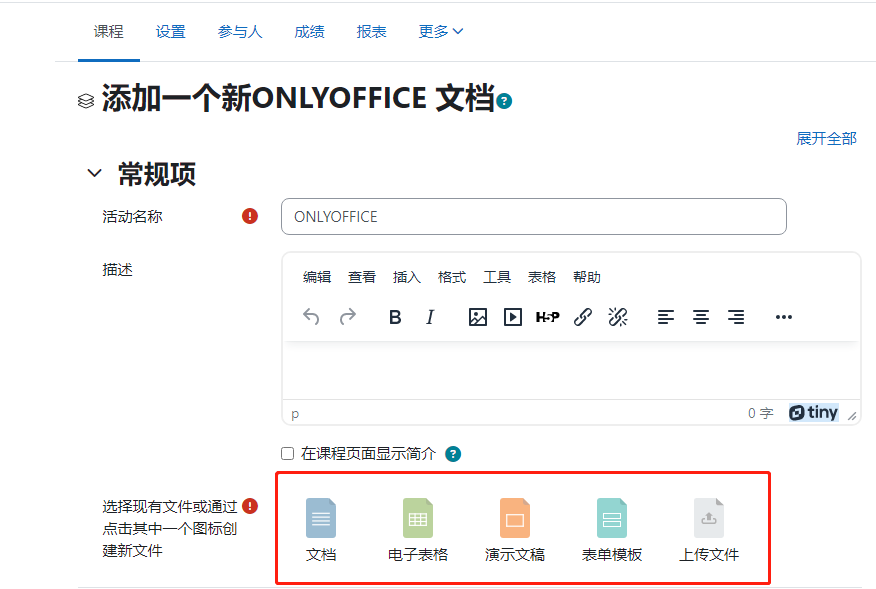The width and height of the screenshot is (876, 589).
Task: Create a new 表单模板 form template
Action: pos(612,529)
